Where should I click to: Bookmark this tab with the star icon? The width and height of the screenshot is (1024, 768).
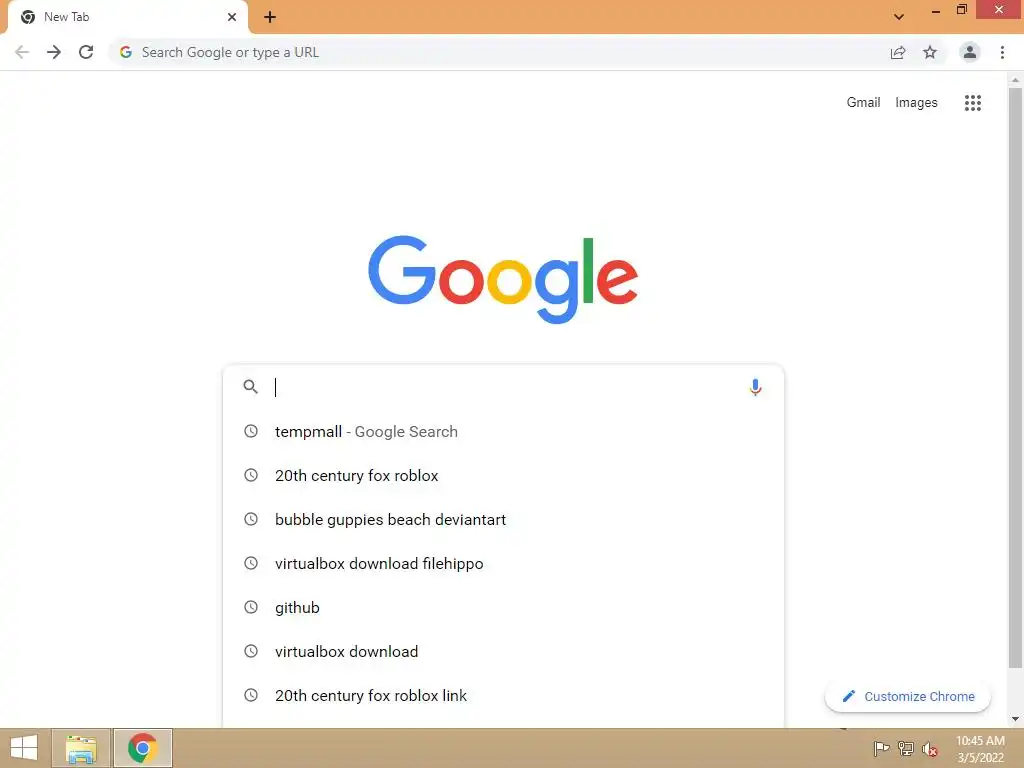coord(930,52)
